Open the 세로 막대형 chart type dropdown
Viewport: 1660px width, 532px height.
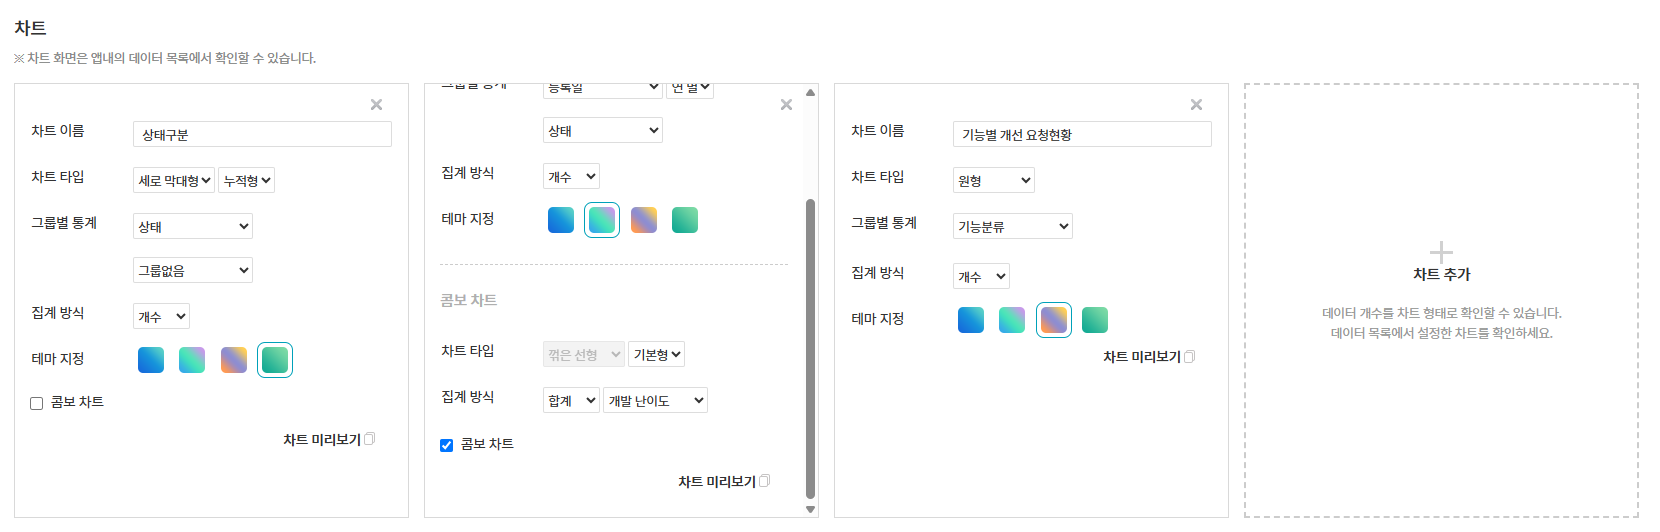pyautogui.click(x=174, y=181)
